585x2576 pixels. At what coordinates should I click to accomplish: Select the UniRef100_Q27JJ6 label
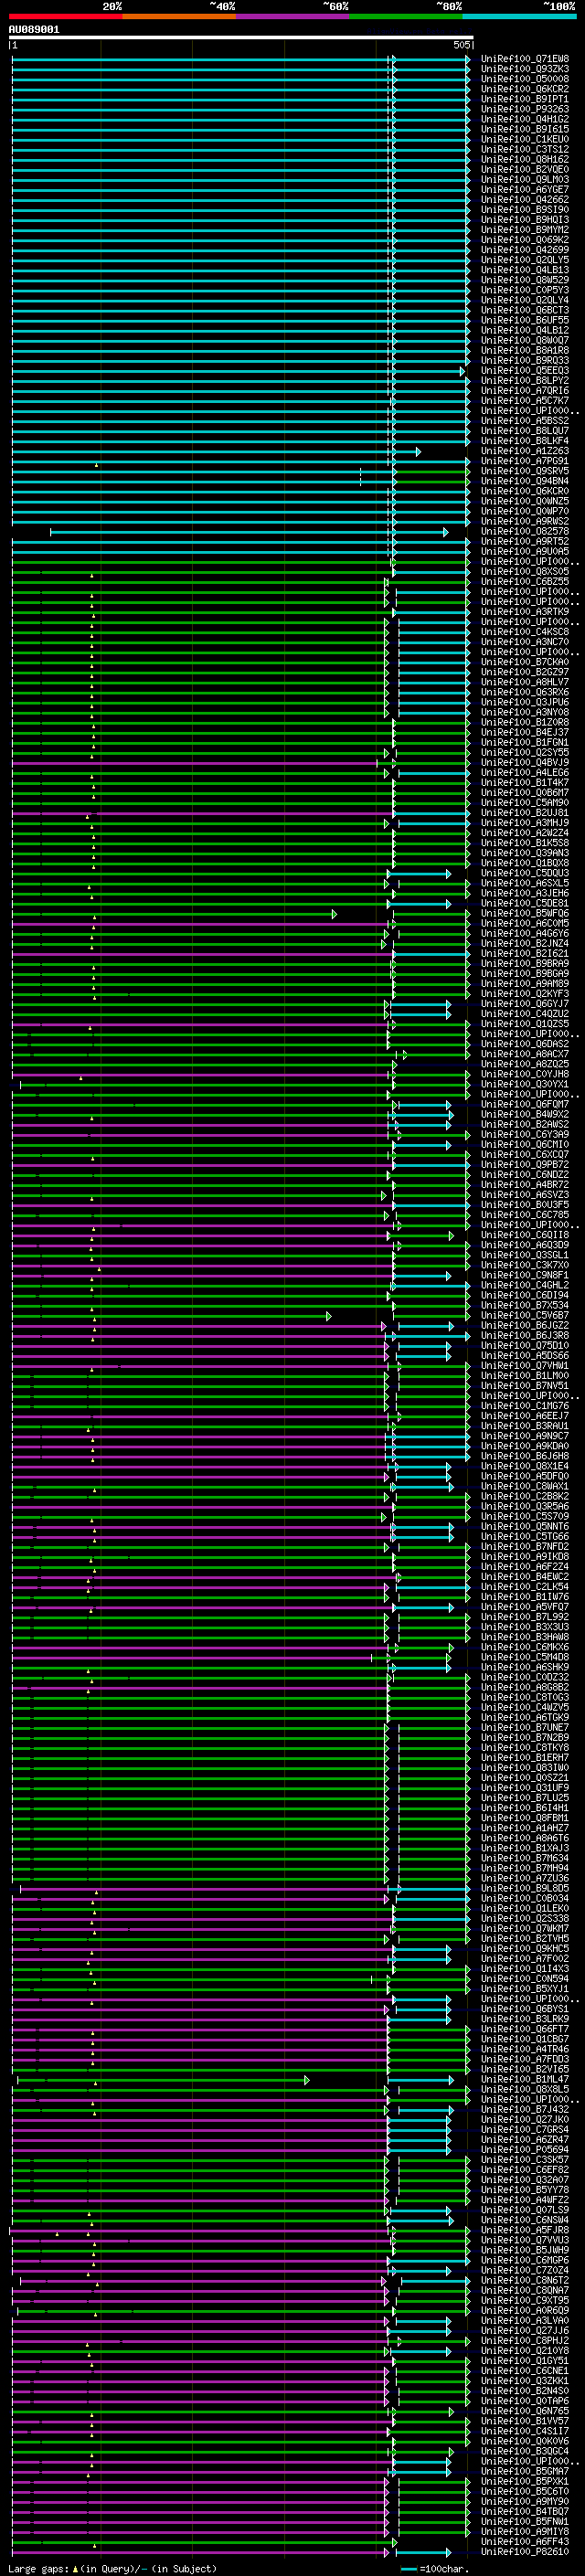tap(525, 2330)
